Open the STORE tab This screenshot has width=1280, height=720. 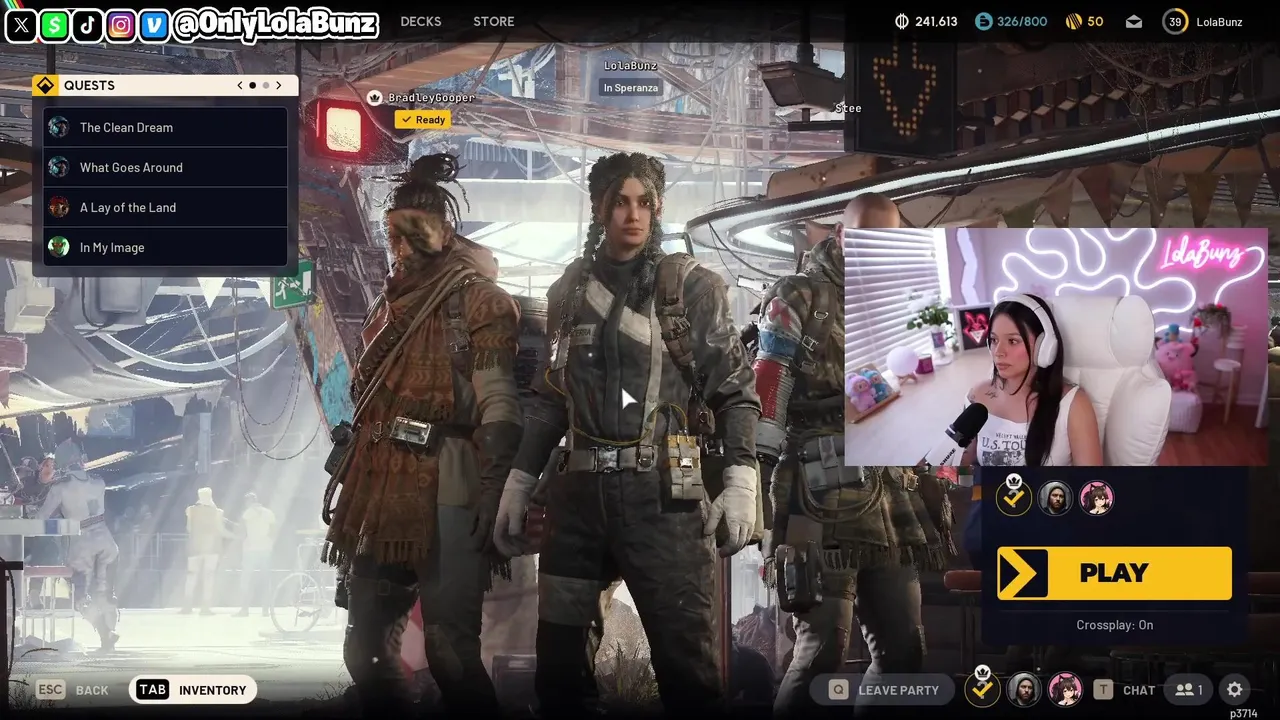(494, 21)
